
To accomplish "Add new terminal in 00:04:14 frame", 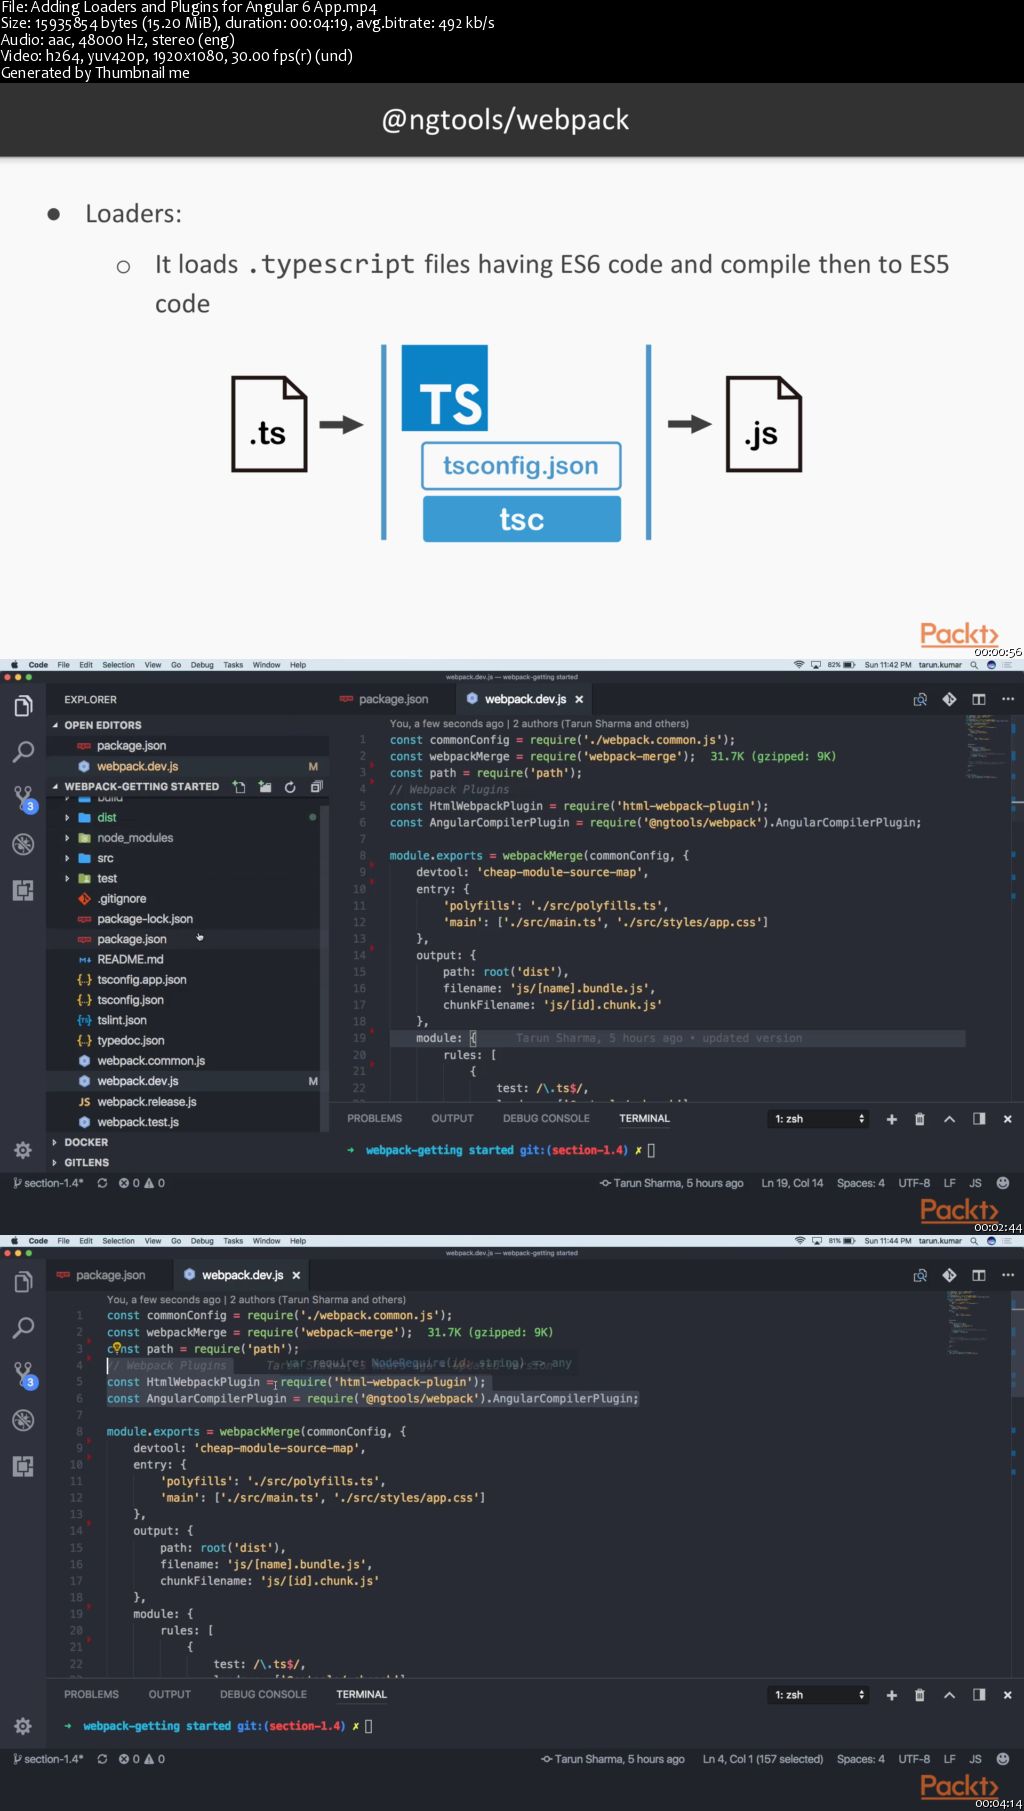I will [x=891, y=1695].
